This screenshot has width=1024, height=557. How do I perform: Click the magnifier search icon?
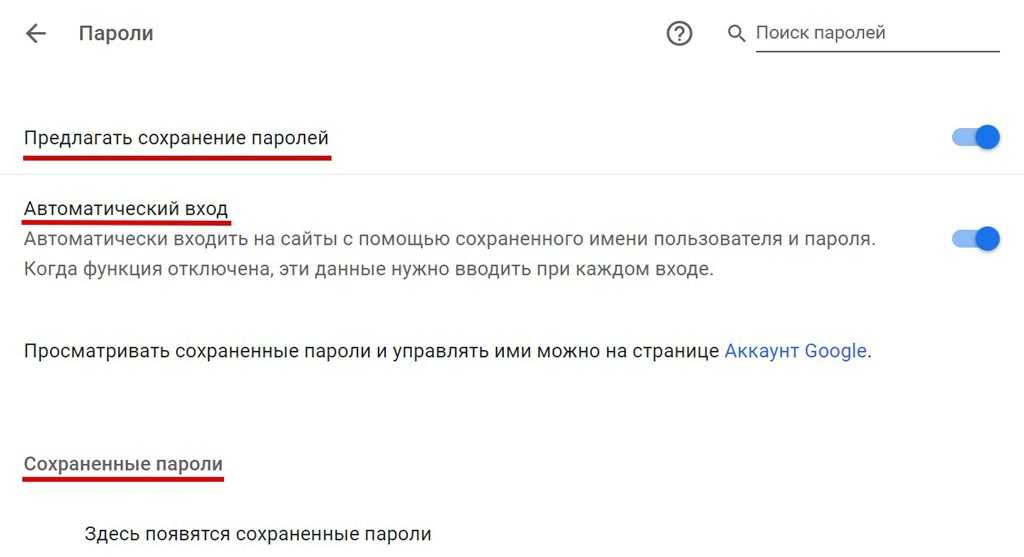point(737,34)
